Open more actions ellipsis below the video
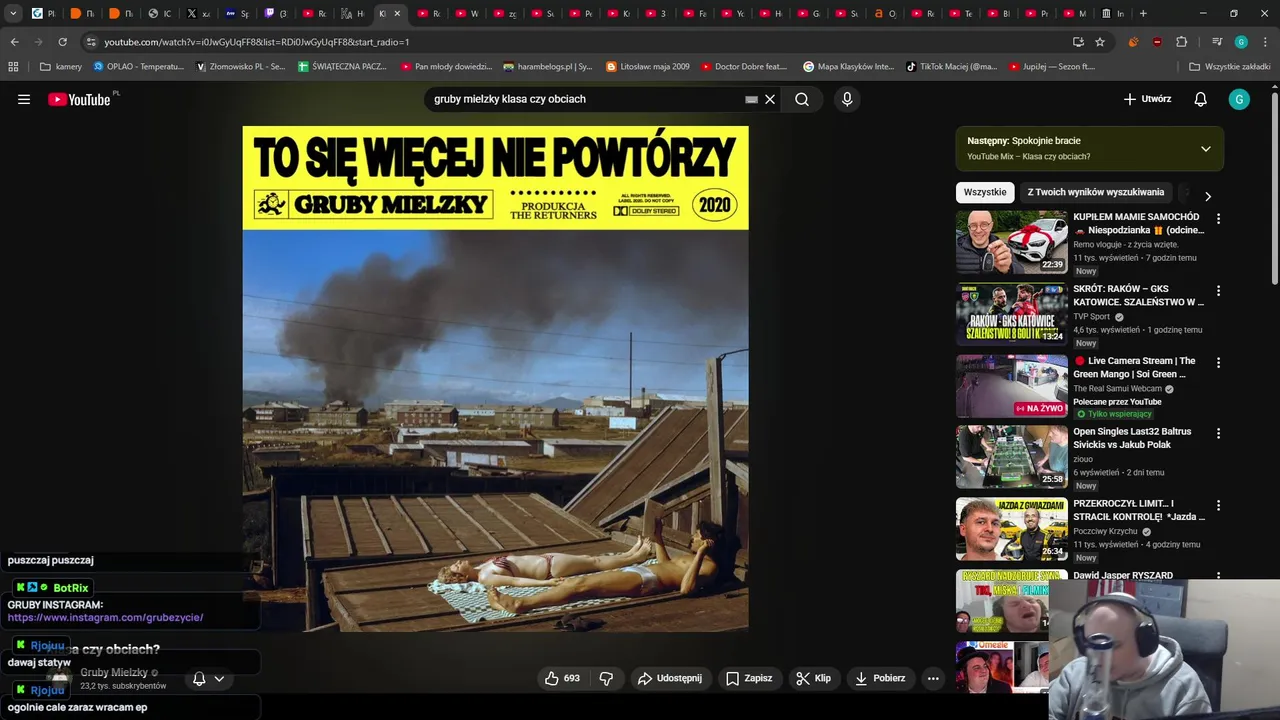Viewport: 1280px width, 720px height. tap(933, 678)
